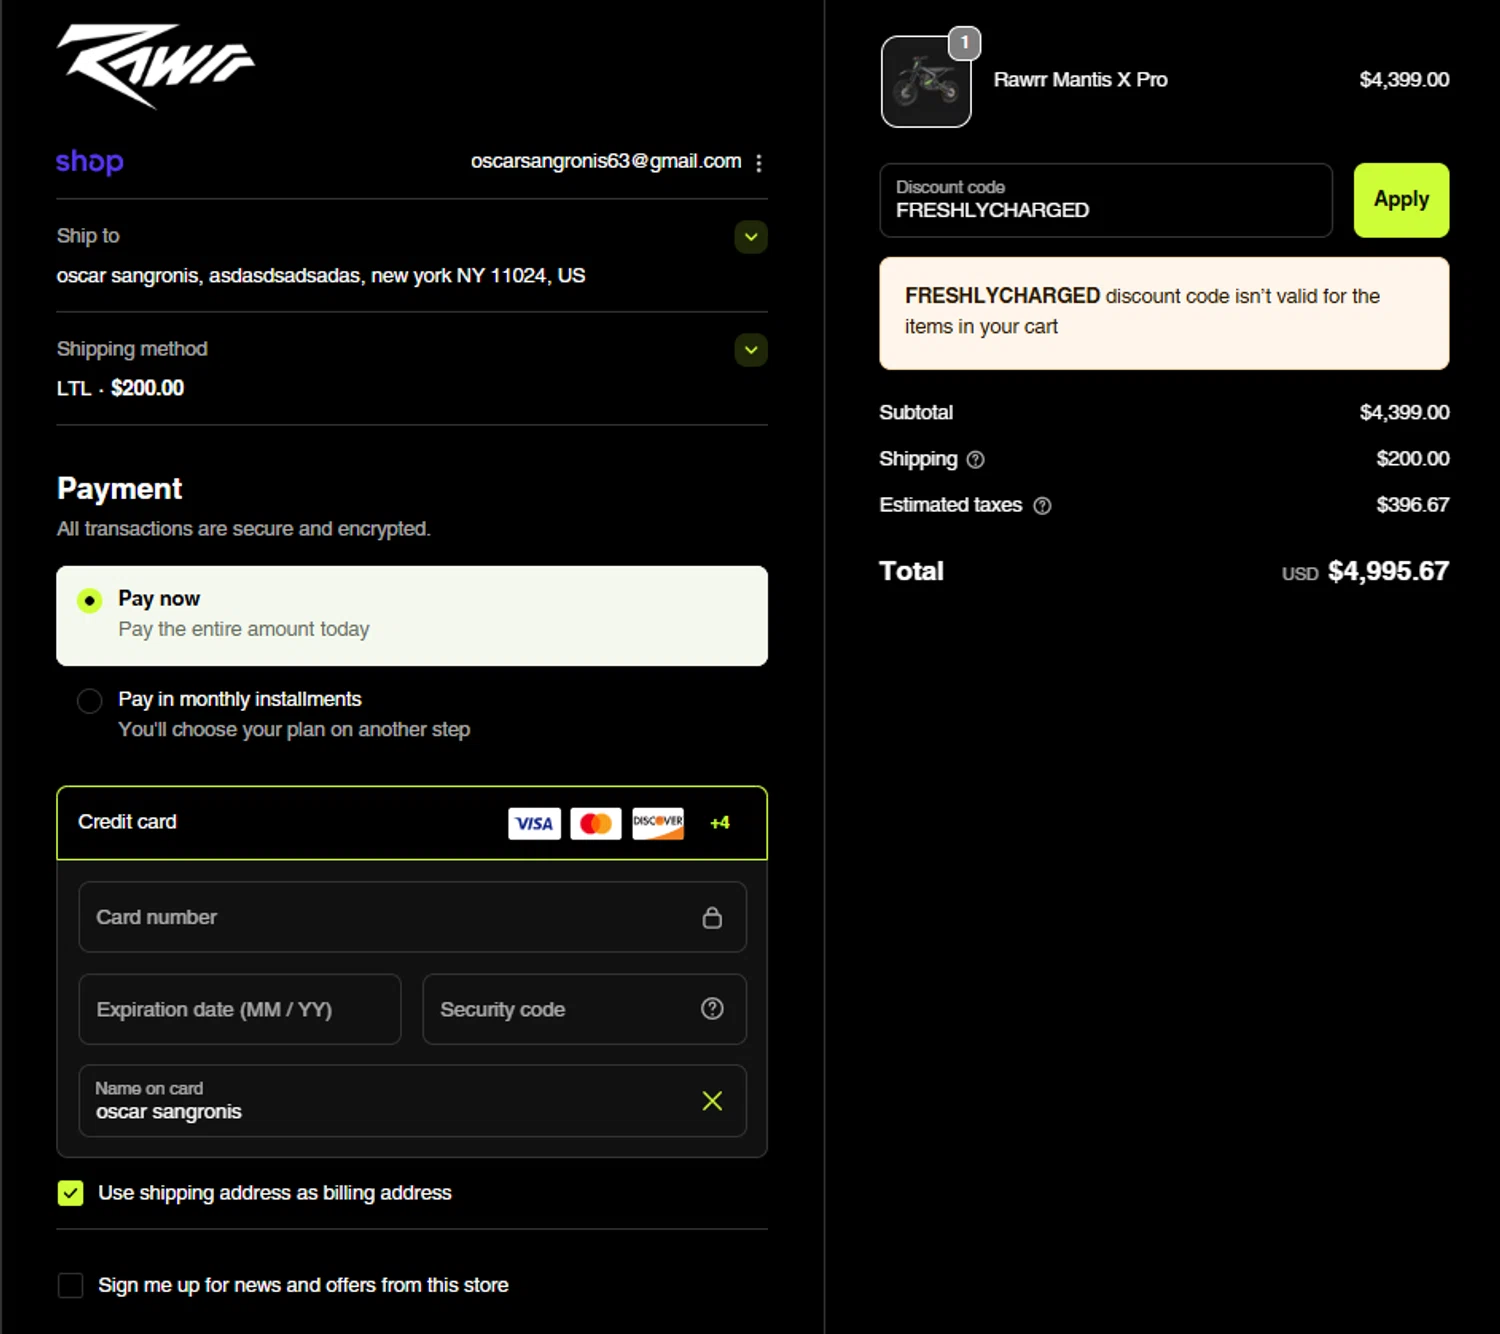Clear the Name on card field
Image resolution: width=1500 pixels, height=1334 pixels.
point(712,1101)
